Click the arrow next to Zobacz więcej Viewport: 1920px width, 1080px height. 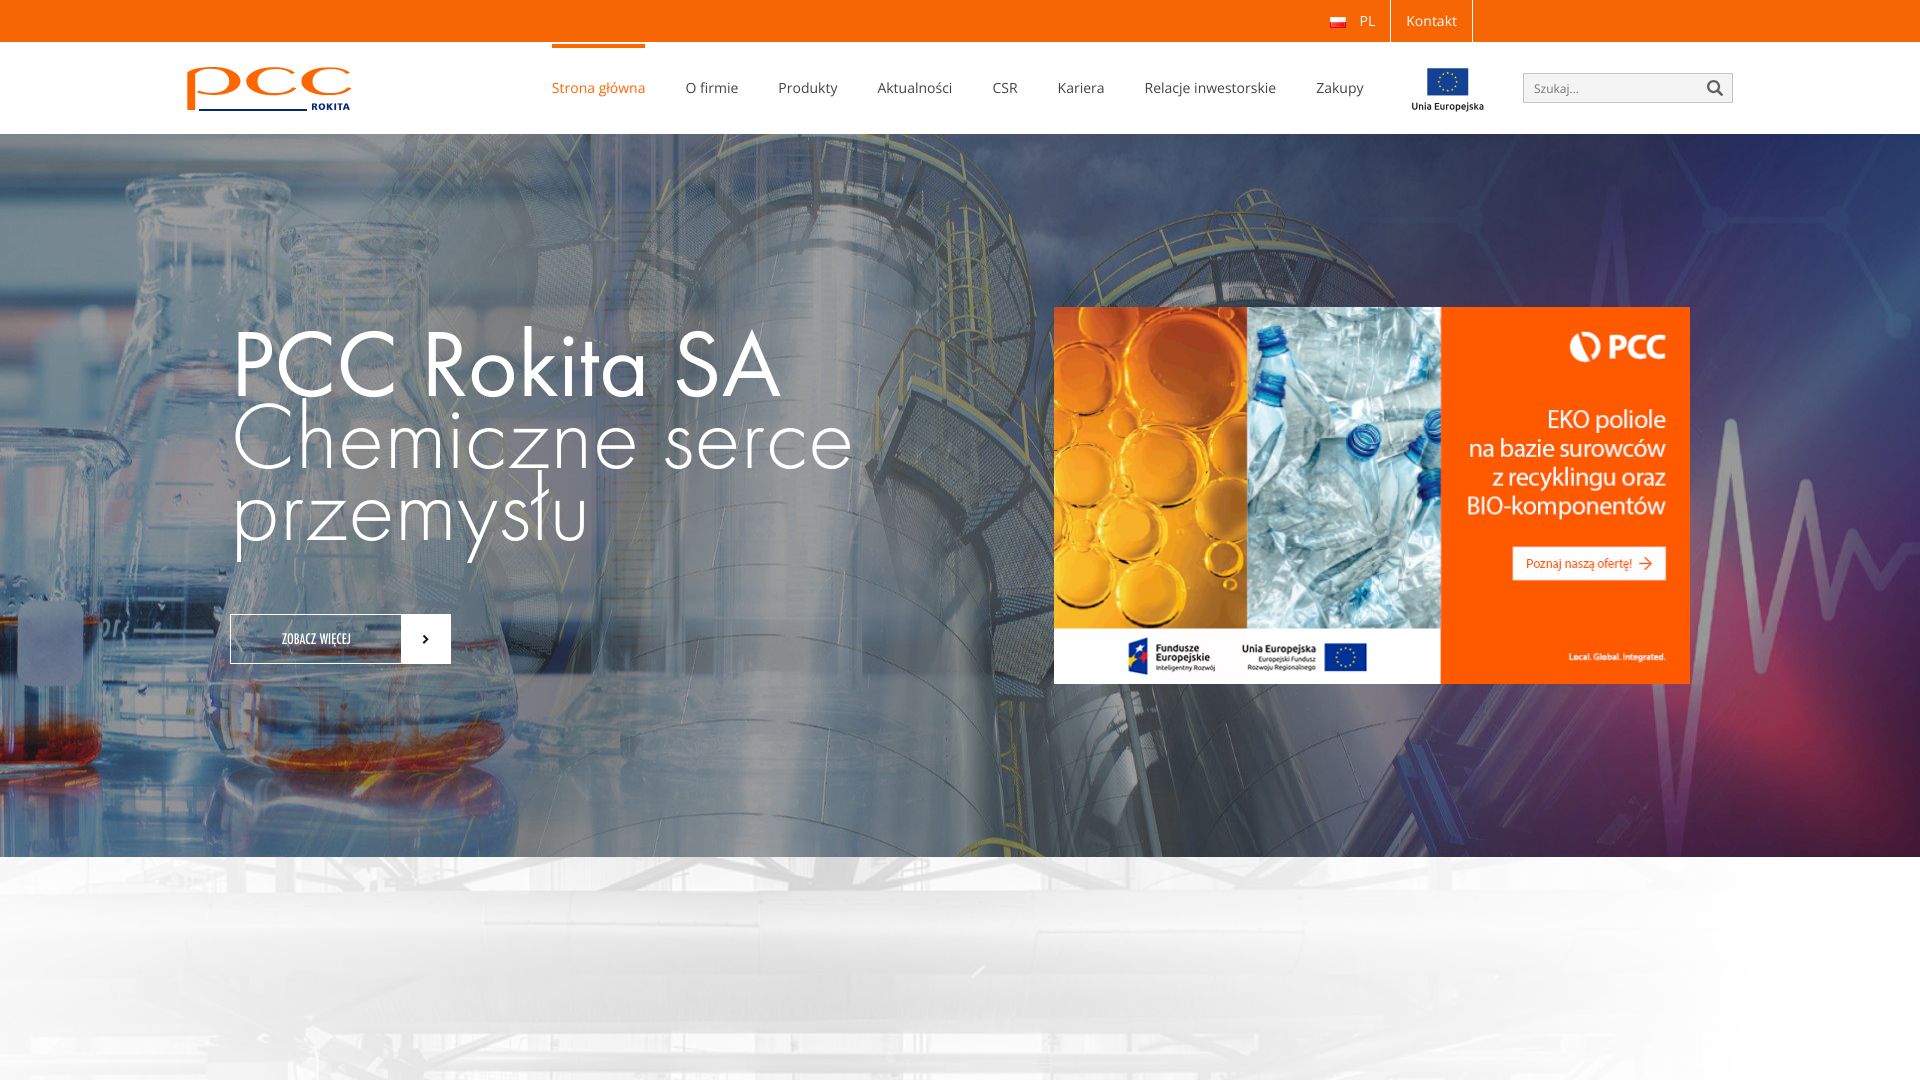[426, 639]
